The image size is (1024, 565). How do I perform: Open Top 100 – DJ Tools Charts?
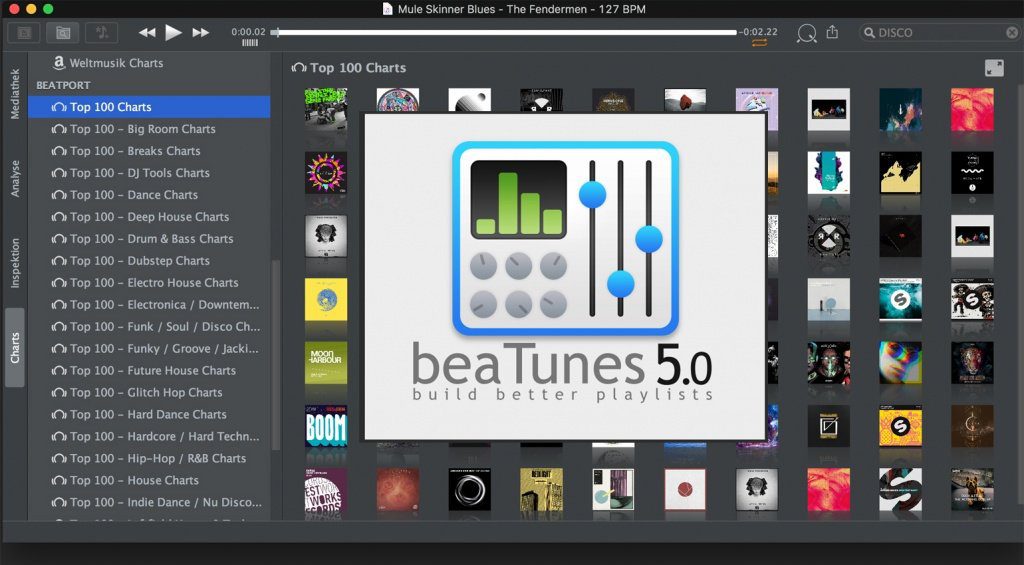[140, 173]
